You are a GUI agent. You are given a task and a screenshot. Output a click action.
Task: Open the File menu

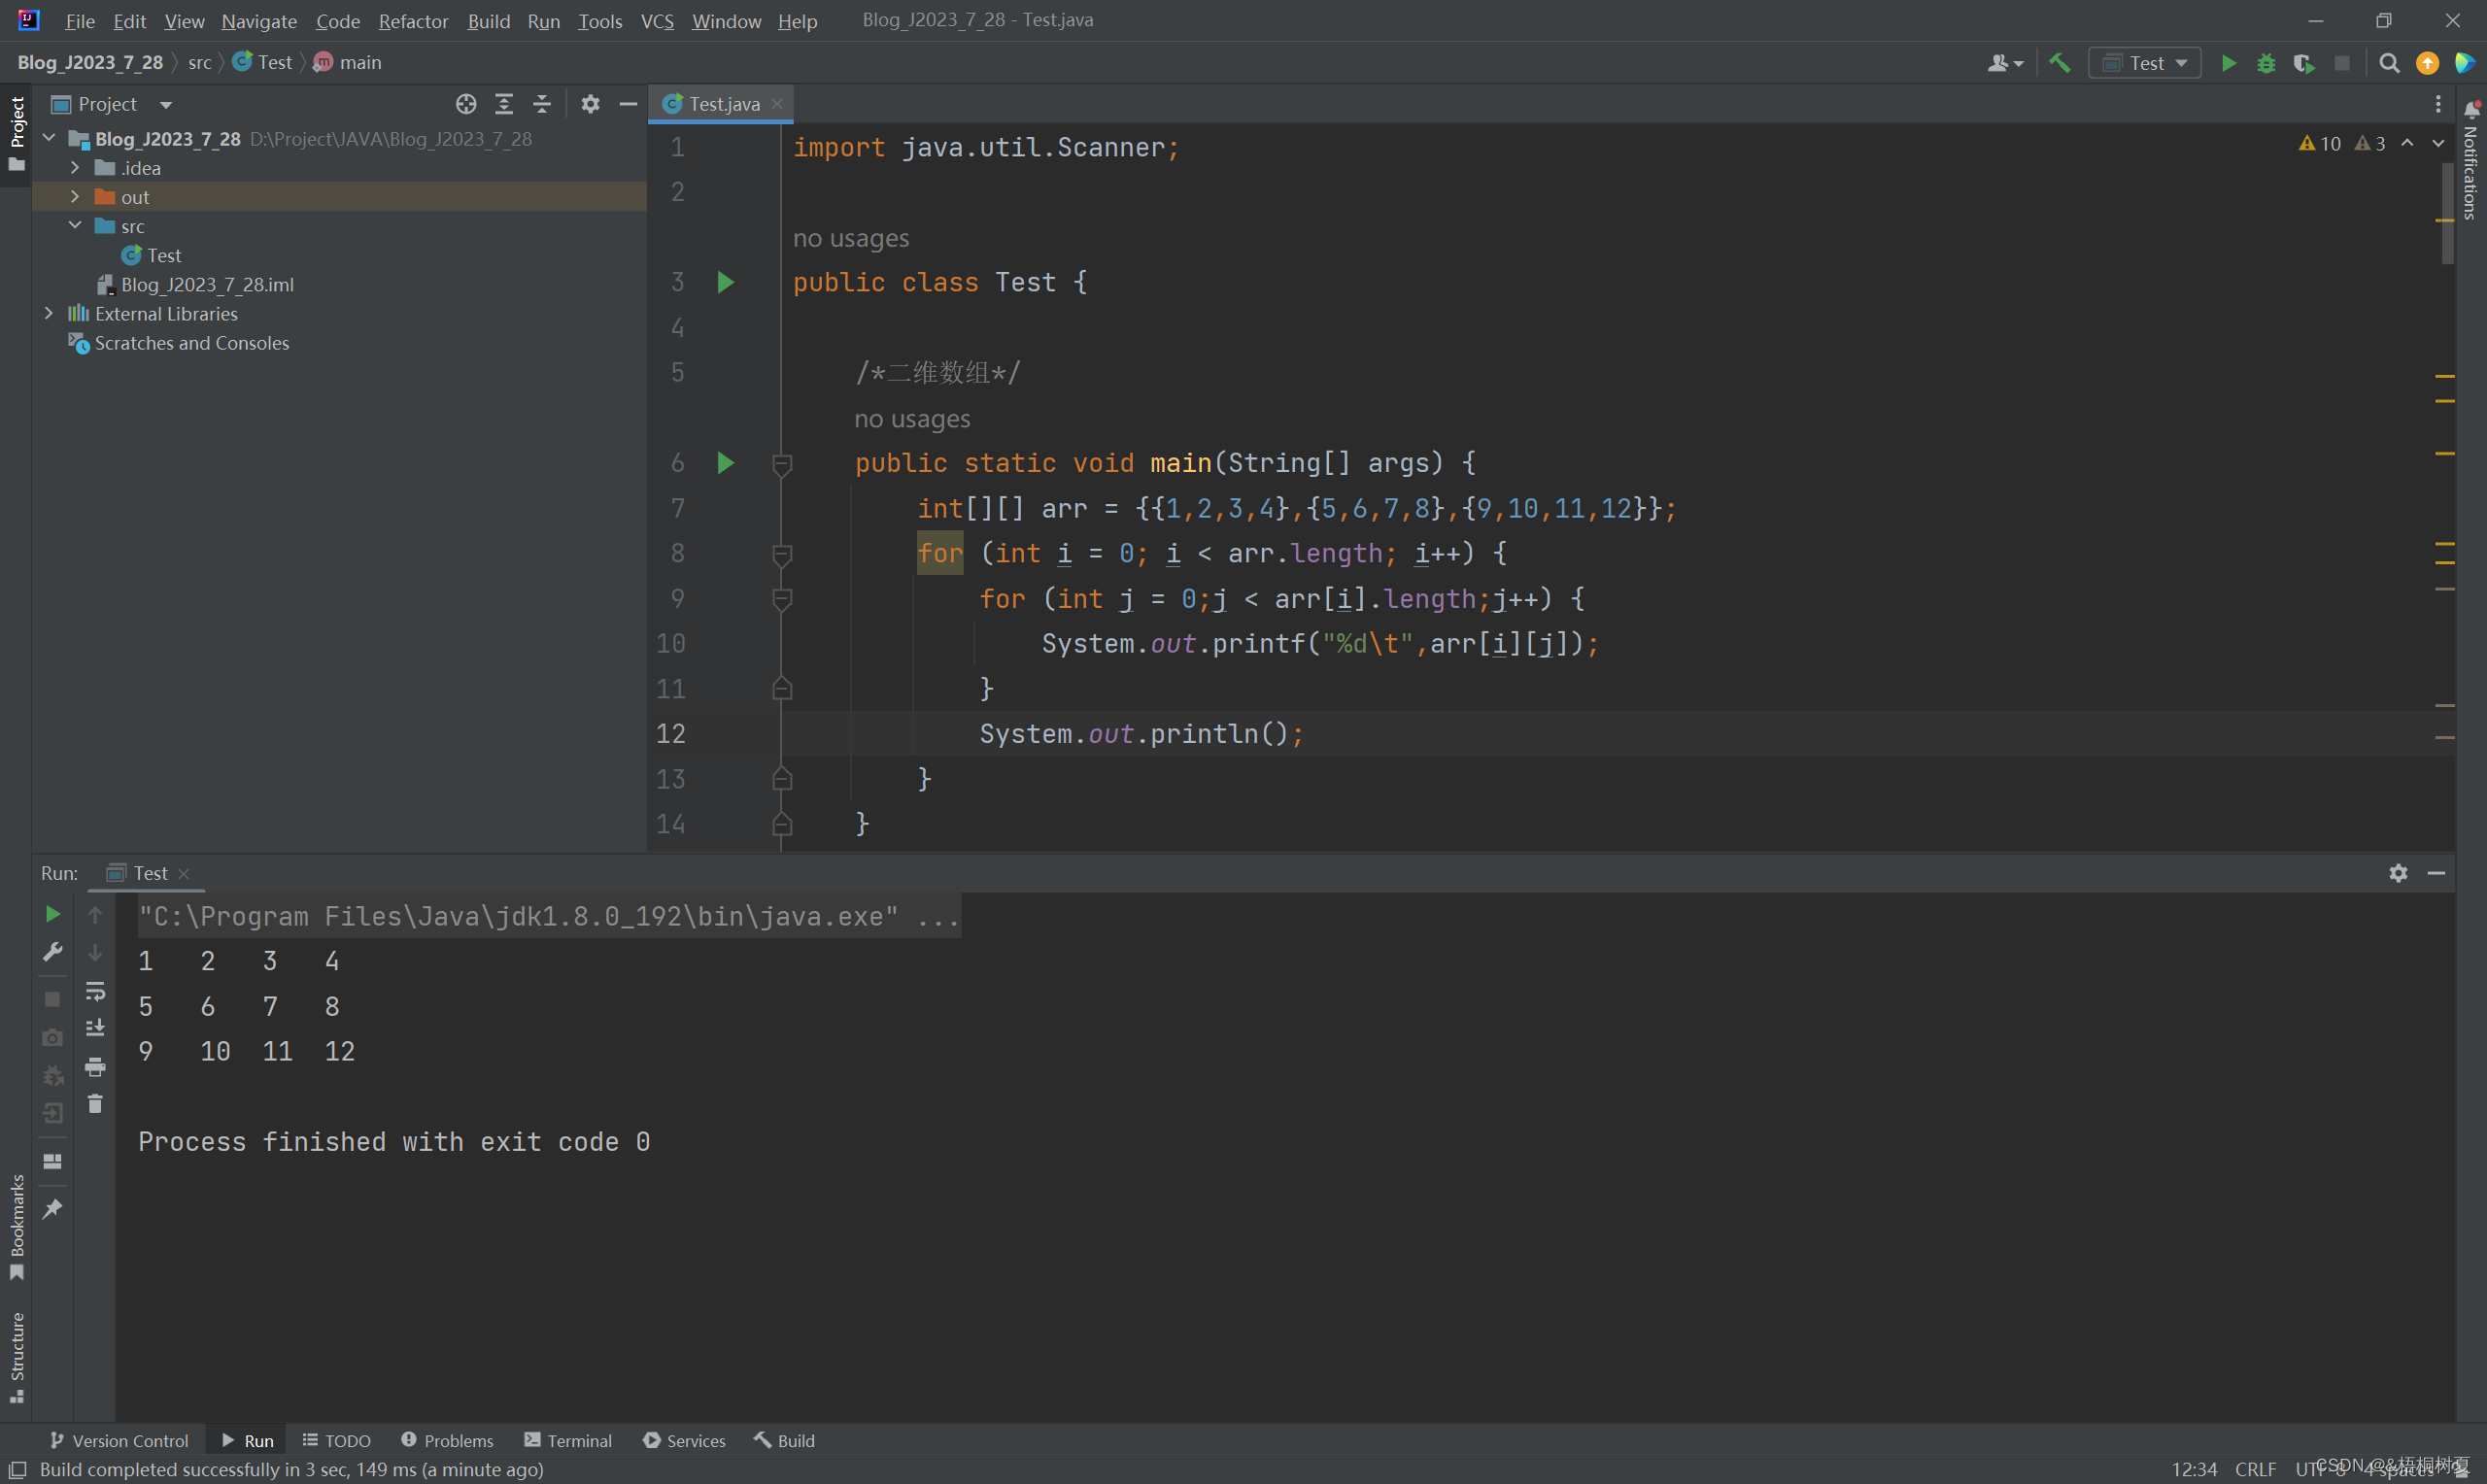(79, 21)
